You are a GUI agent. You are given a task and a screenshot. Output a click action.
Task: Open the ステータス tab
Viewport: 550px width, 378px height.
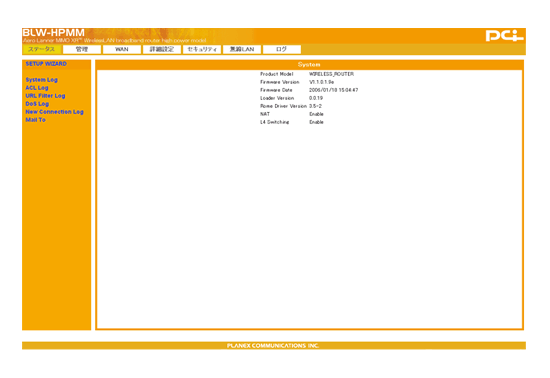click(x=42, y=49)
